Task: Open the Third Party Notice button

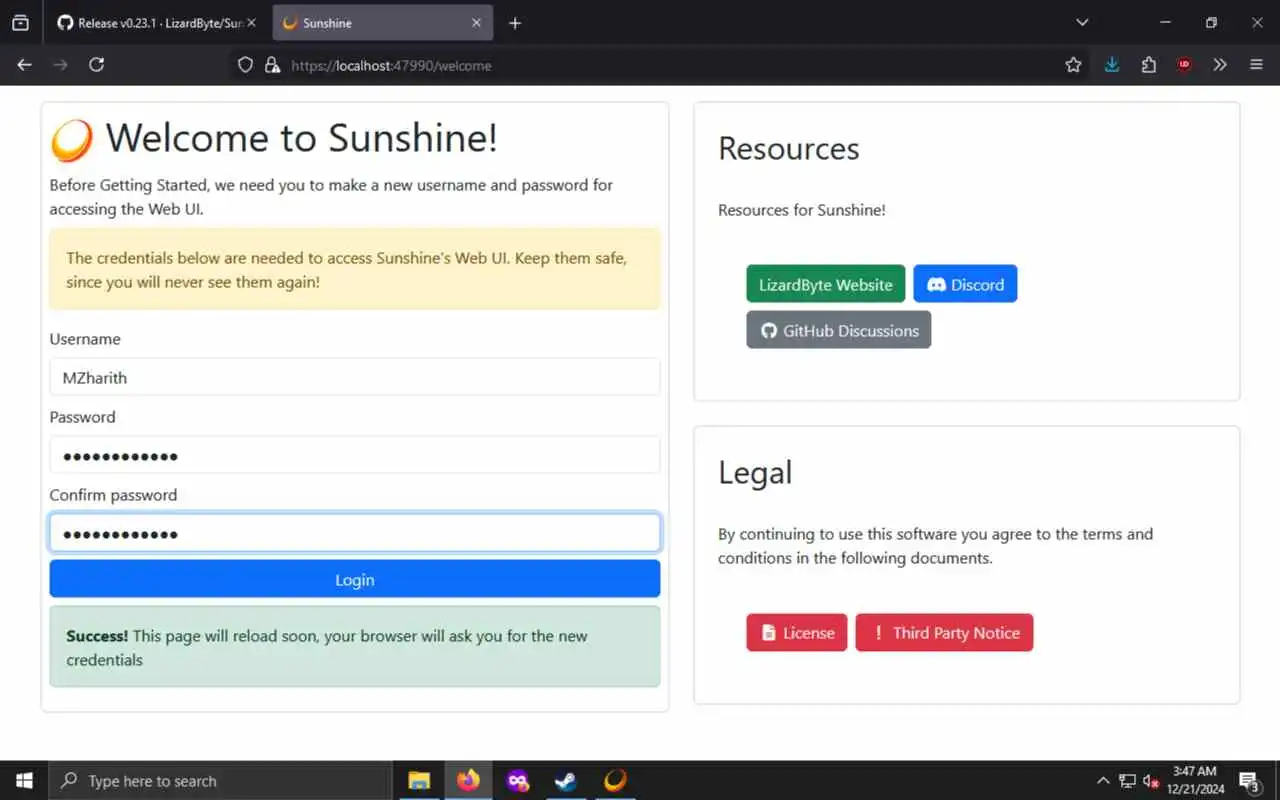Action: [x=944, y=633]
